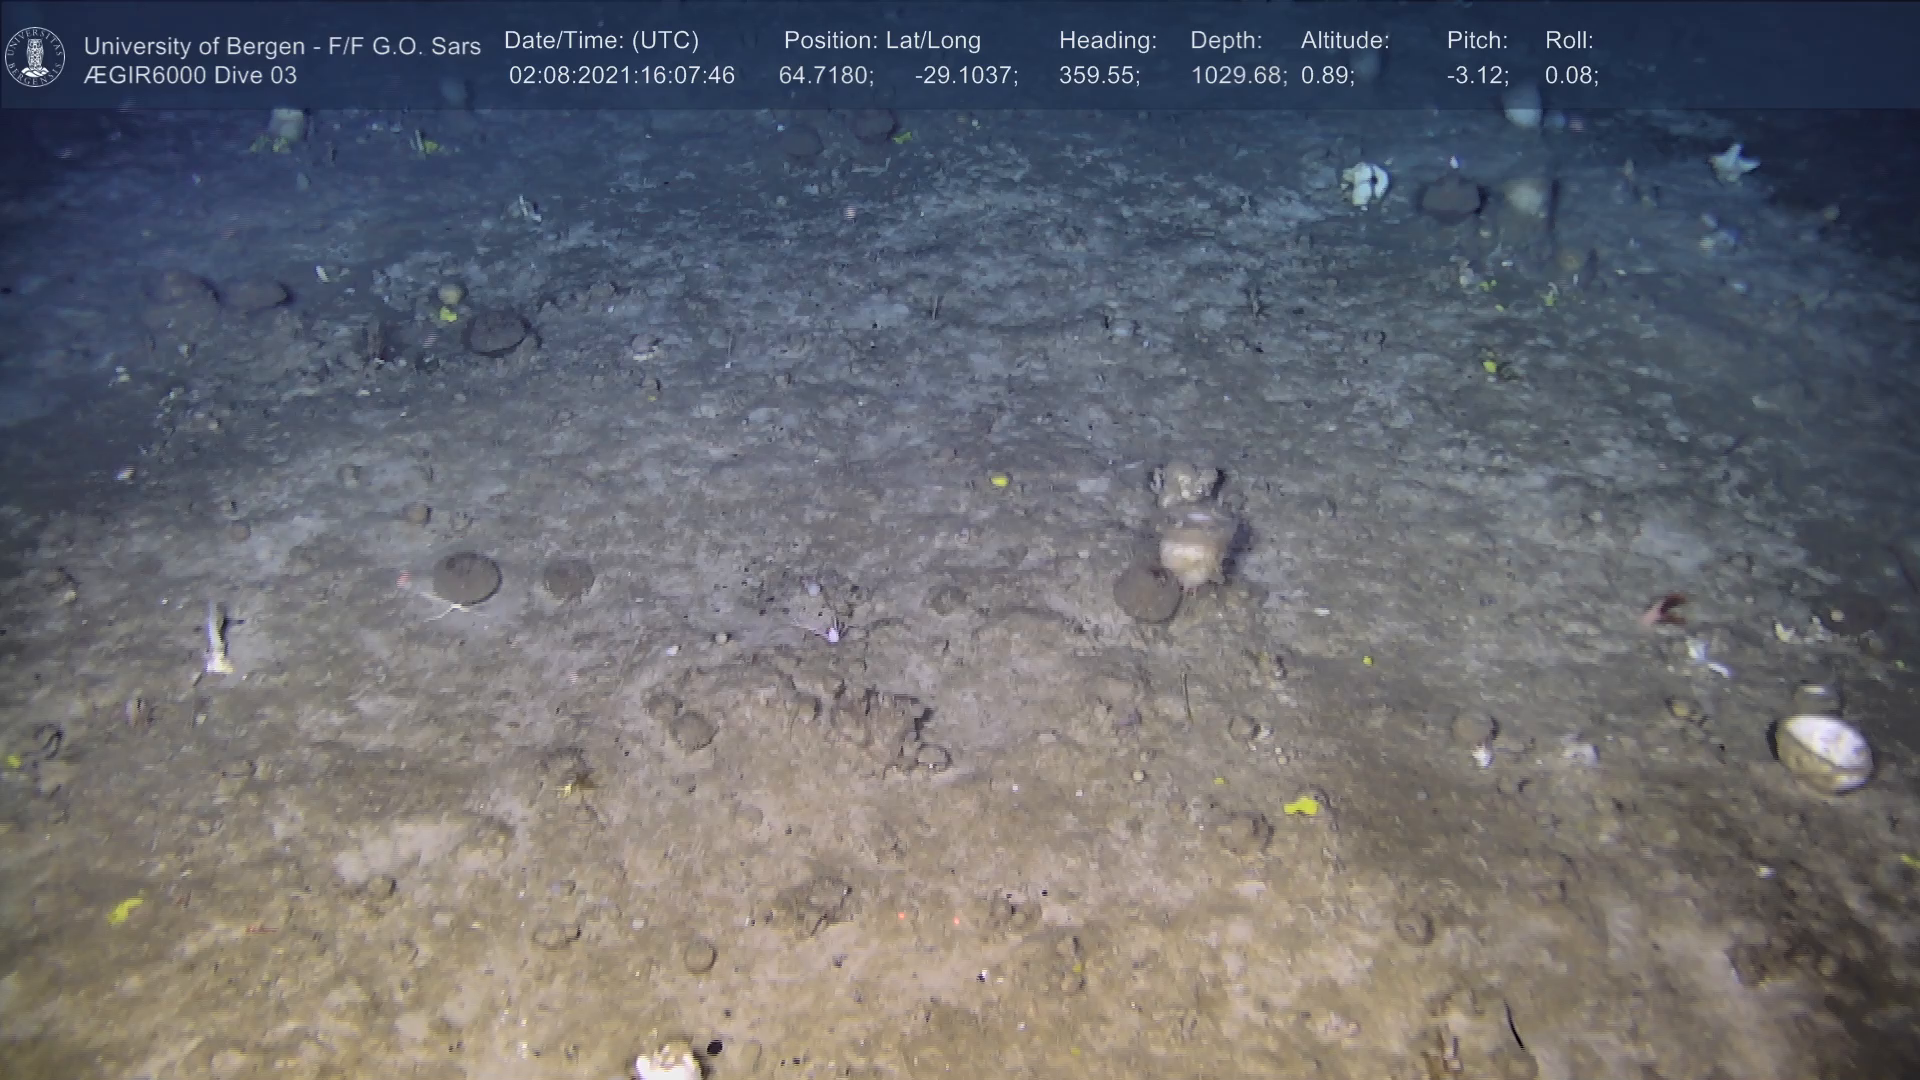The width and height of the screenshot is (1920, 1080).
Task: Click the Roll value 0.08
Action: [x=1570, y=76]
